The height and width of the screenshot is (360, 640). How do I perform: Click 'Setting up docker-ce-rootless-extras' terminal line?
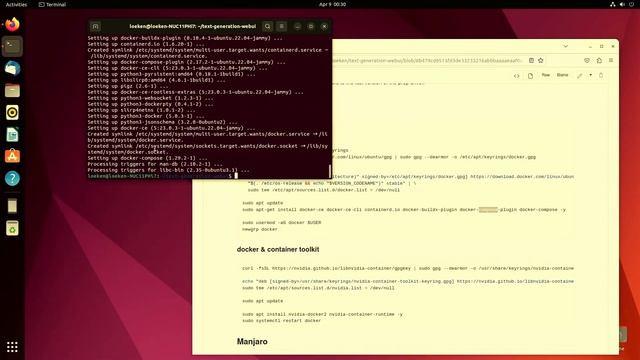coord(196,92)
